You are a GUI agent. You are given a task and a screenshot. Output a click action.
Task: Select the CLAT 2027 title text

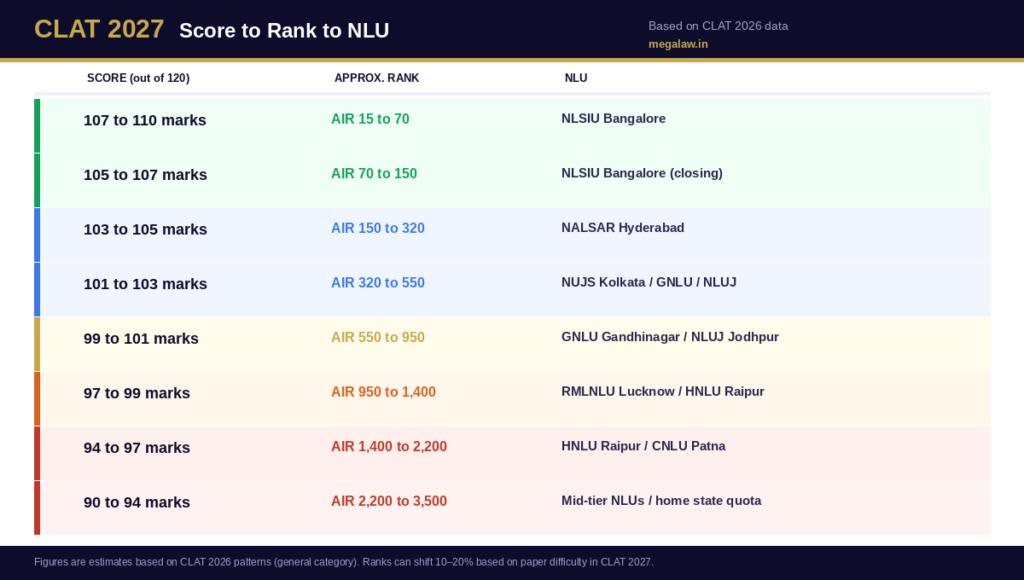[x=99, y=29]
